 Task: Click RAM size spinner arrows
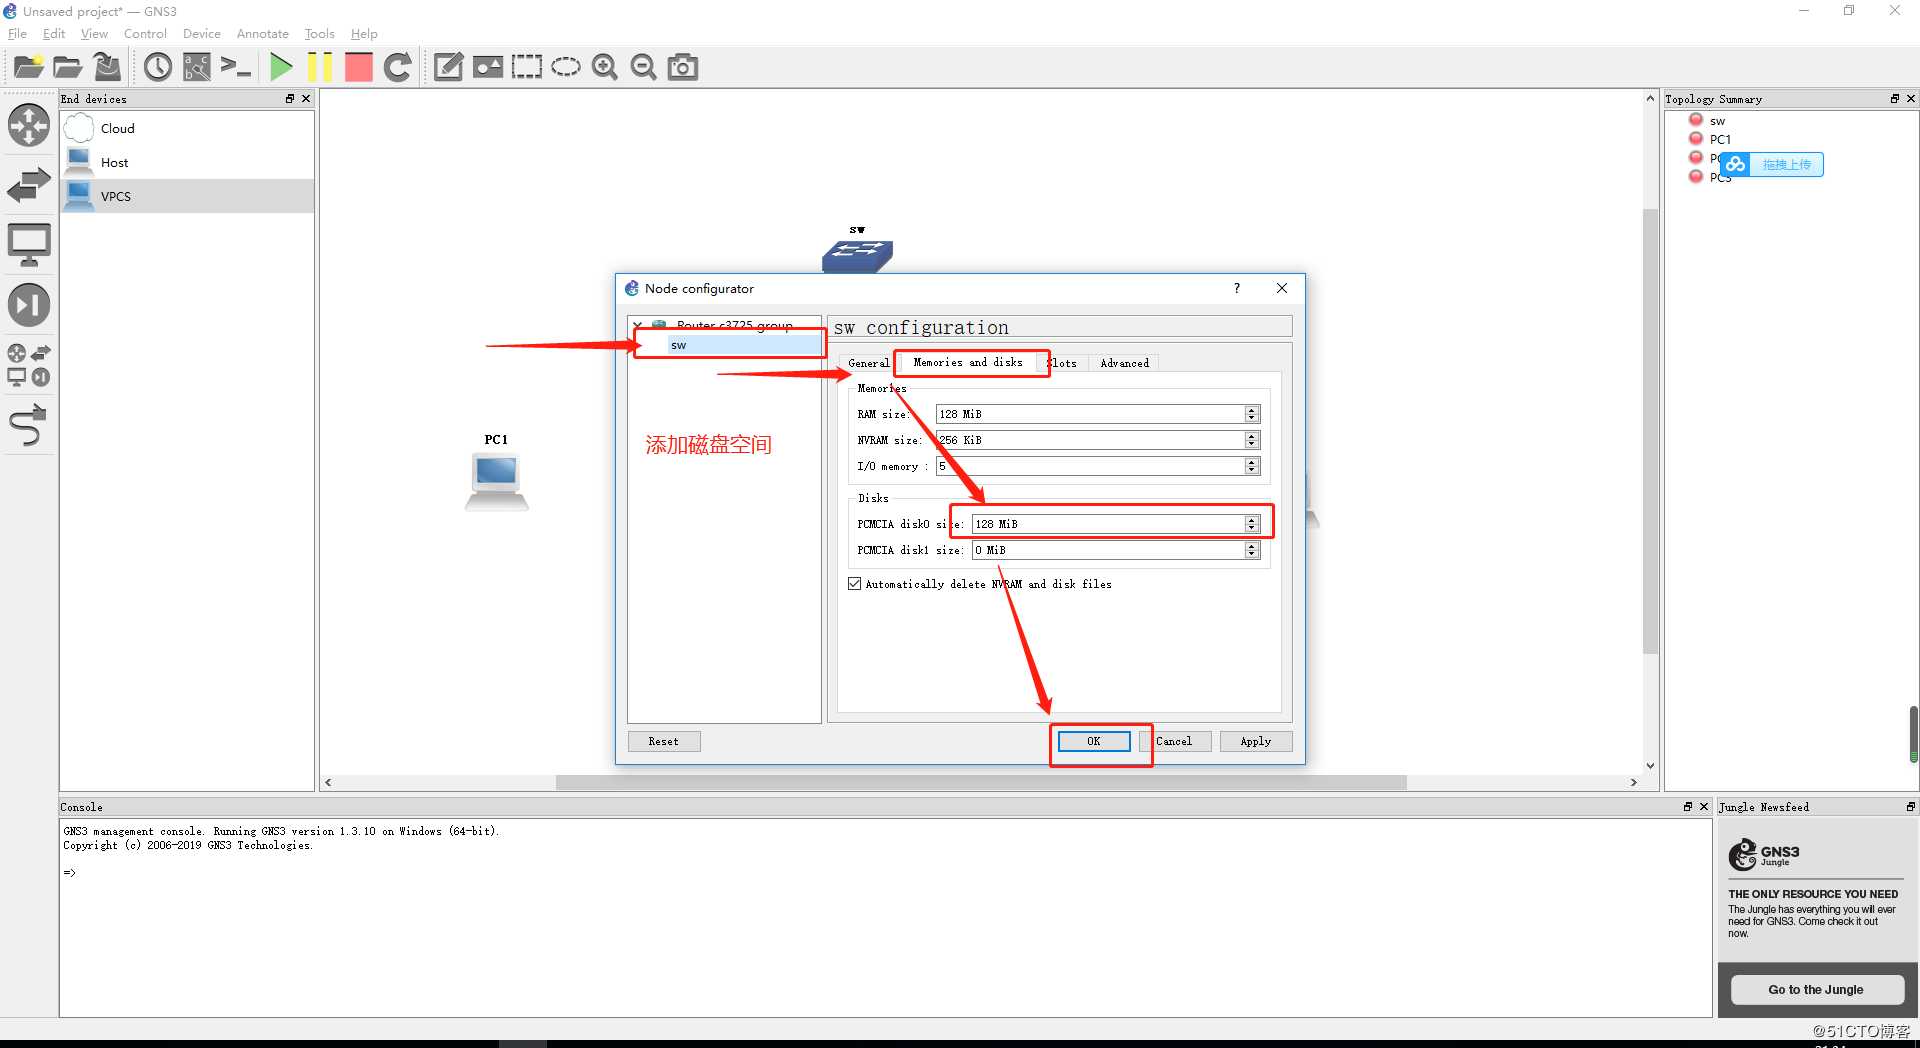click(x=1251, y=414)
